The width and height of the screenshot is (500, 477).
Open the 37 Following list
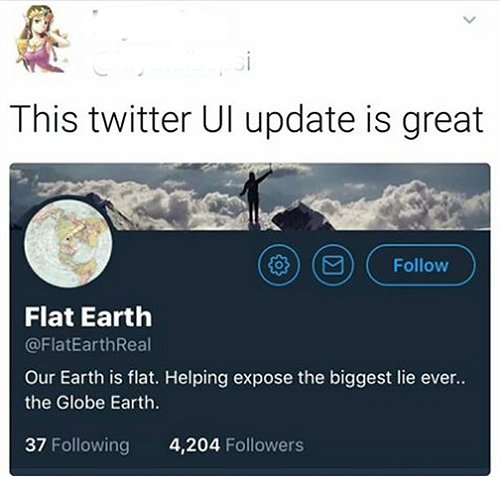click(77, 445)
